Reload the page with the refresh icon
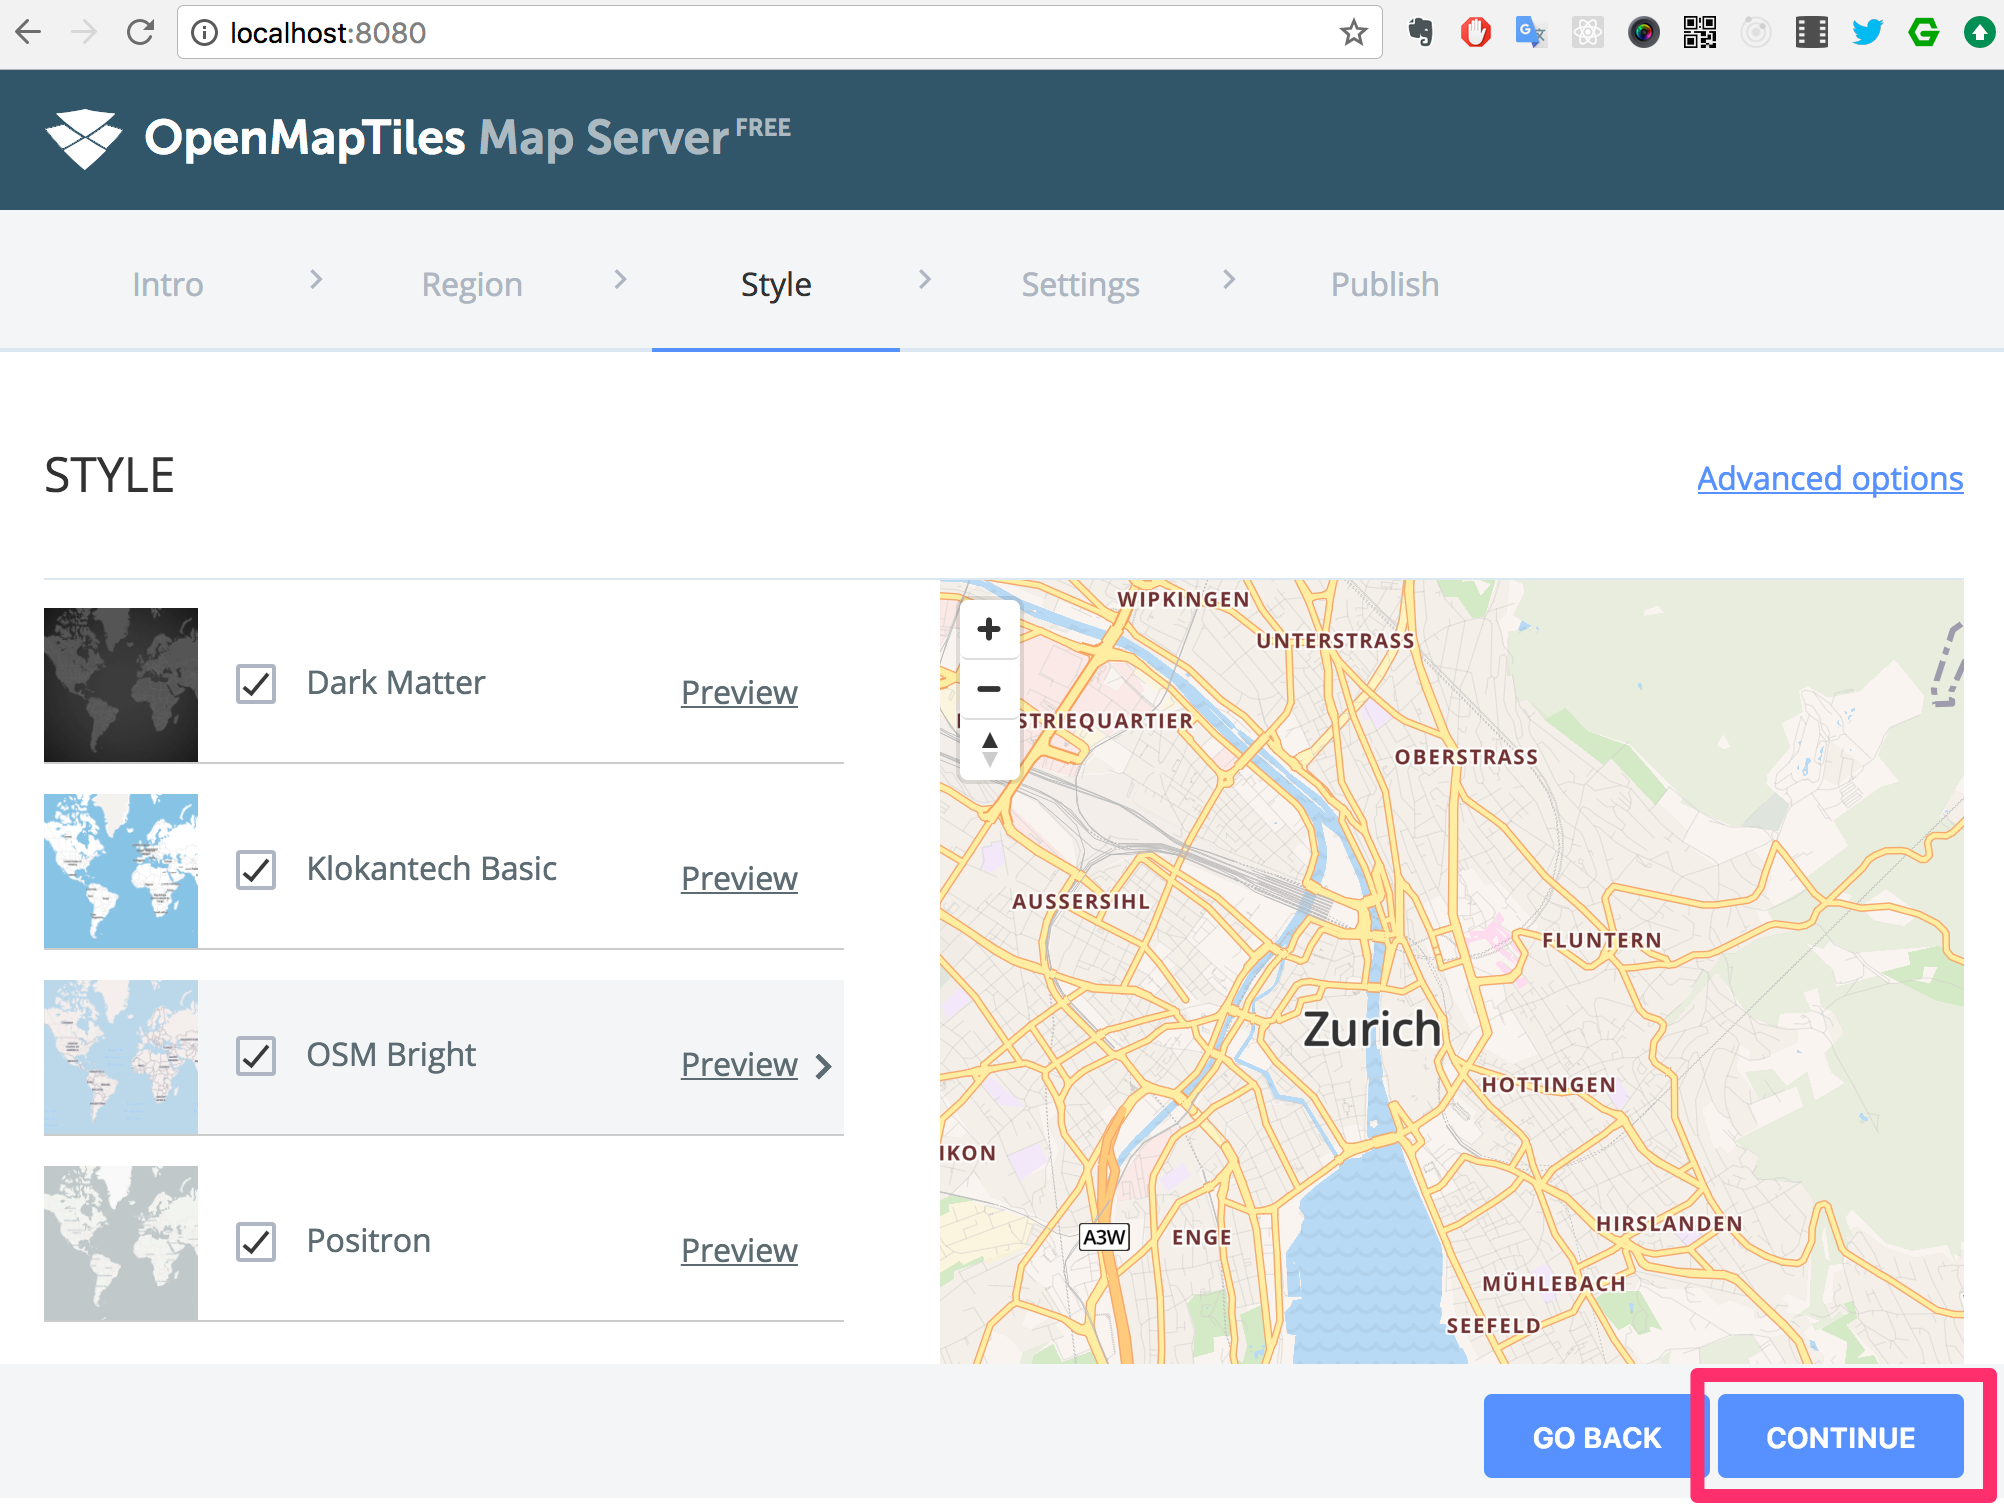Viewport: 2004px width, 1504px height. click(x=140, y=33)
